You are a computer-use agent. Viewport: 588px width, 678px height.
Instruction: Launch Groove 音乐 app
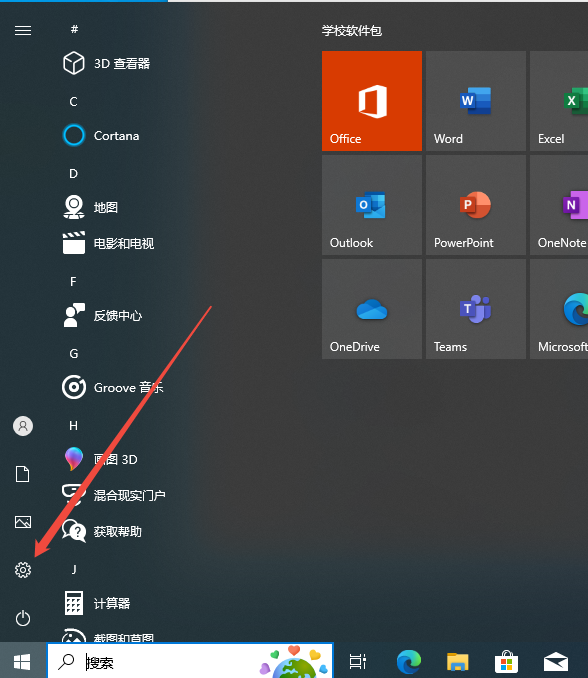coord(113,387)
